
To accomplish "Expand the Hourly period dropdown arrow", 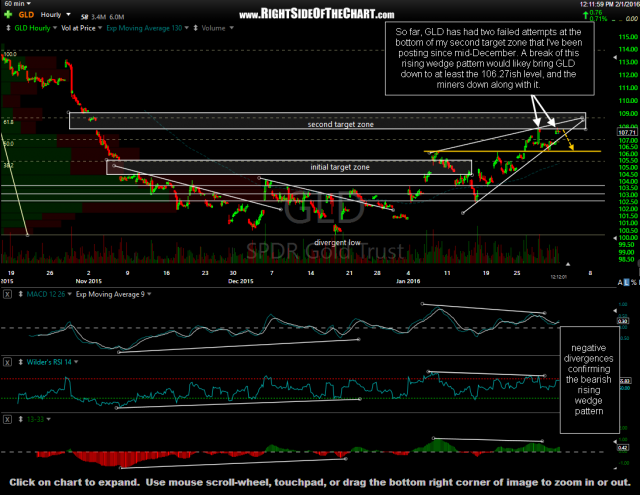I will pyautogui.click(x=68, y=15).
